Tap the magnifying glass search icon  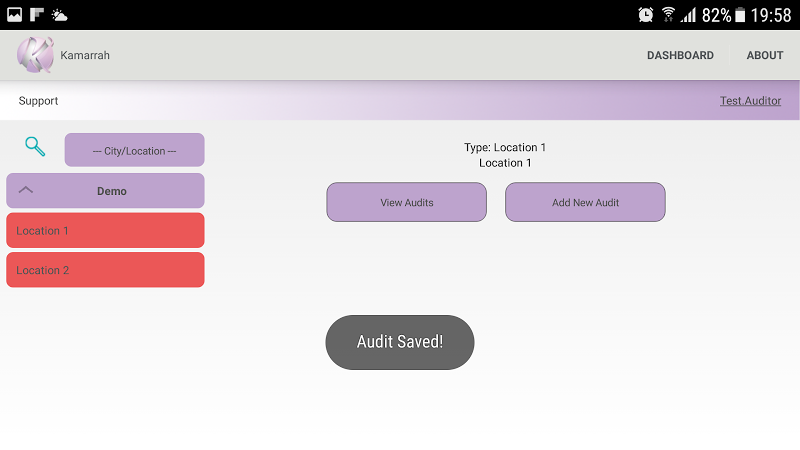tap(35, 146)
